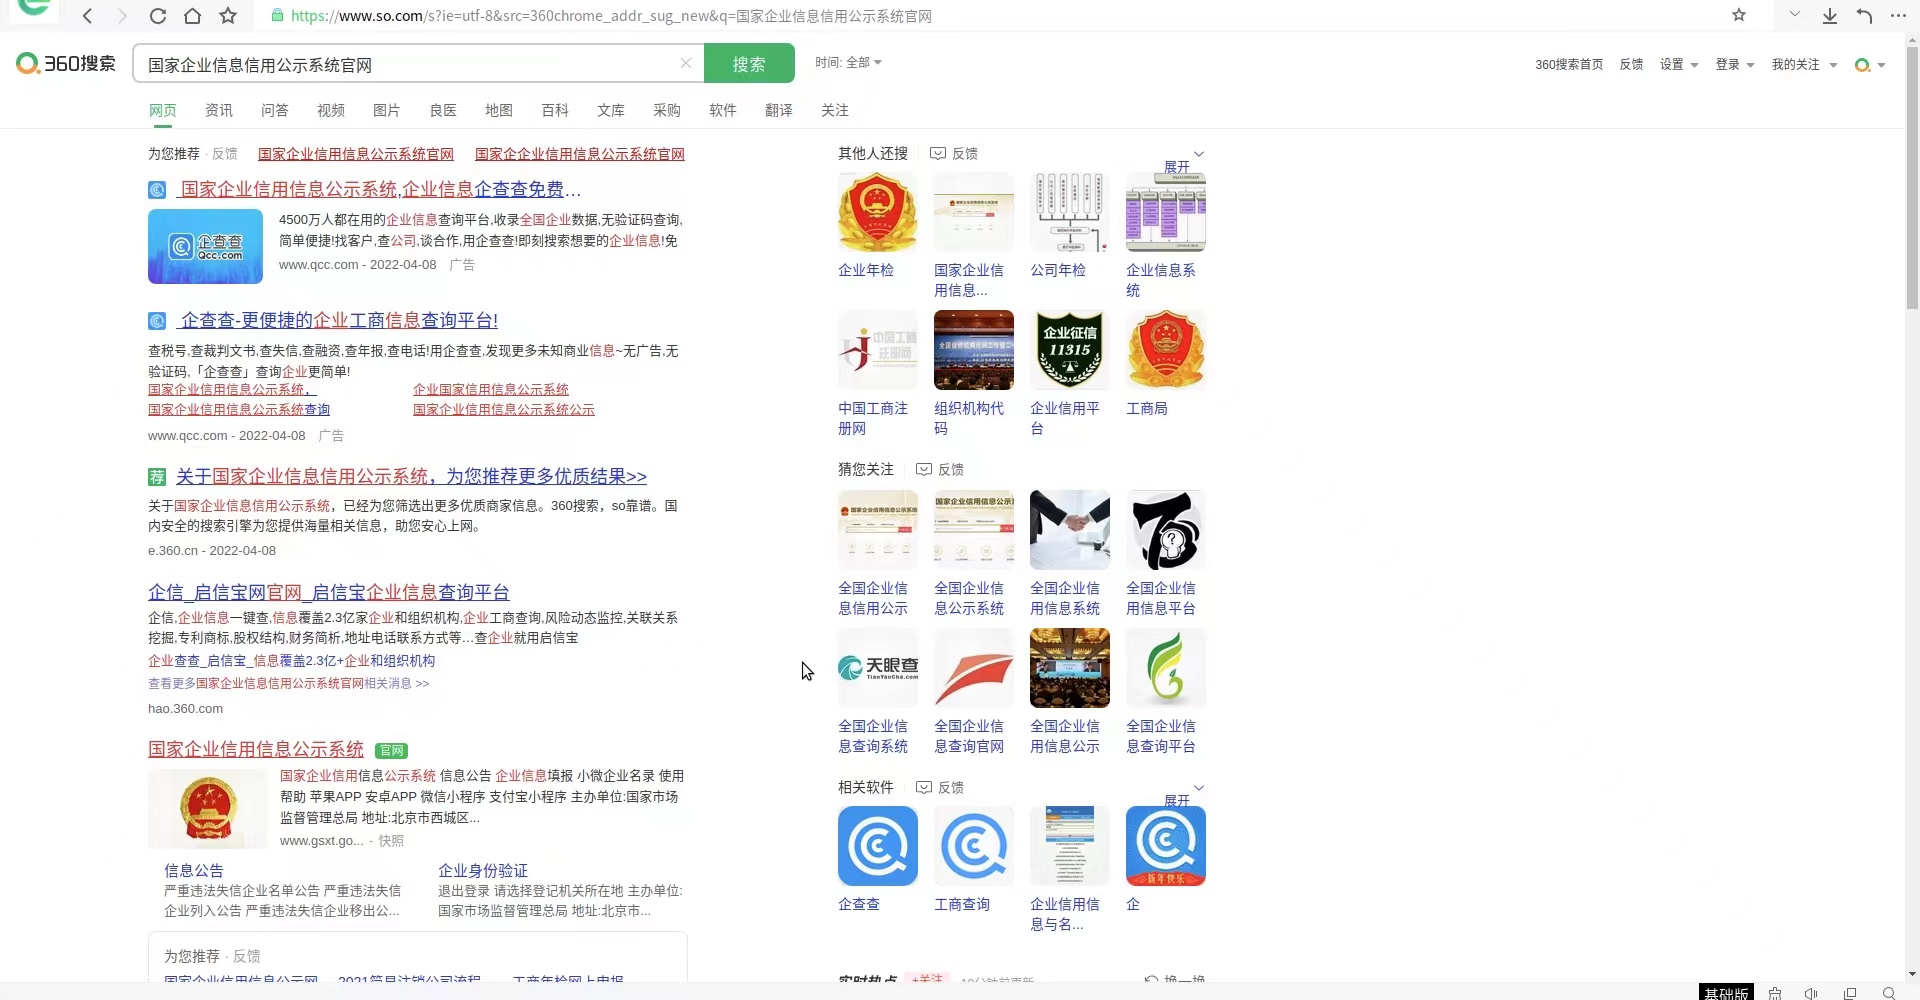This screenshot has width=1920, height=1000.
Task: Open the 企查查 qcc.com ad thumbnail
Action: tap(205, 246)
